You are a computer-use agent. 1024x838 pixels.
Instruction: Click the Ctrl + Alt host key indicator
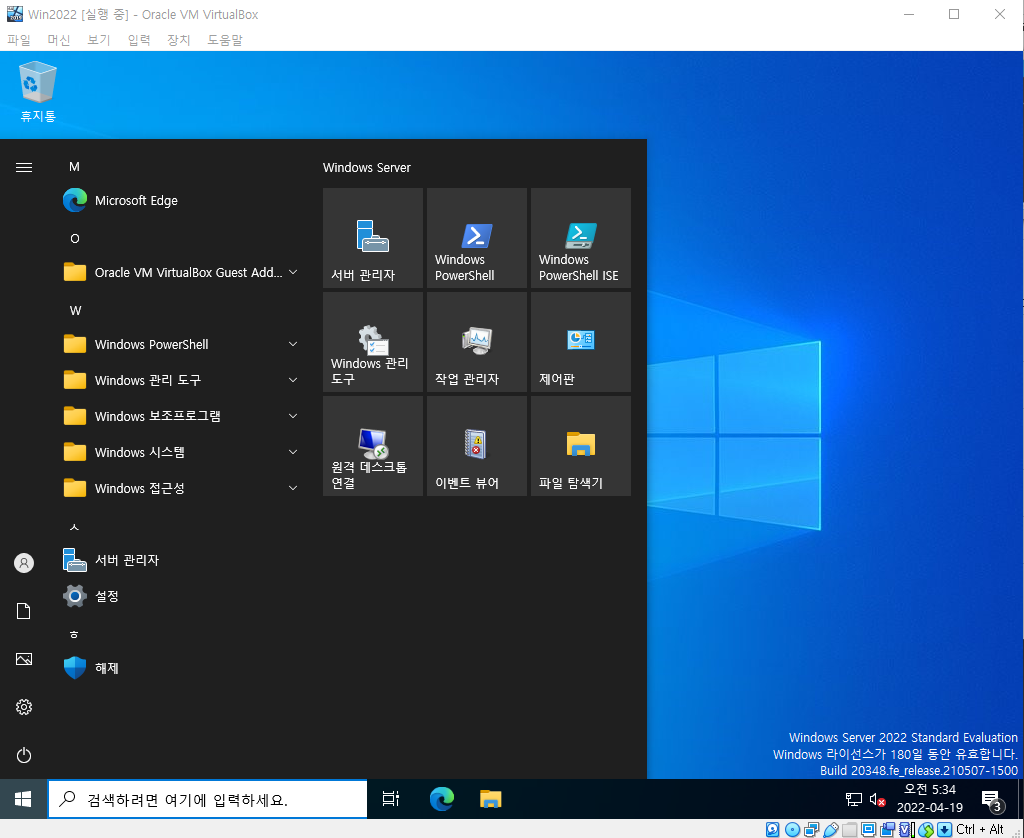tap(980, 830)
